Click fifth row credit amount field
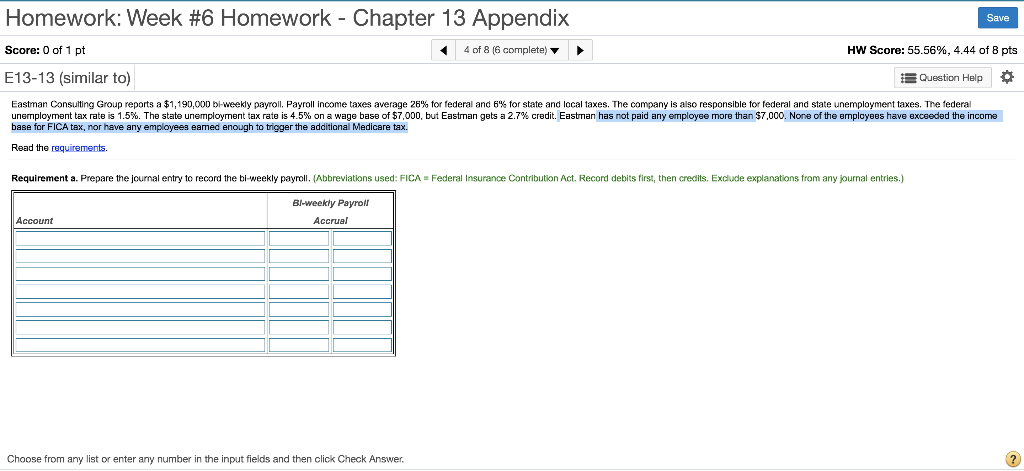 pyautogui.click(x=362, y=309)
